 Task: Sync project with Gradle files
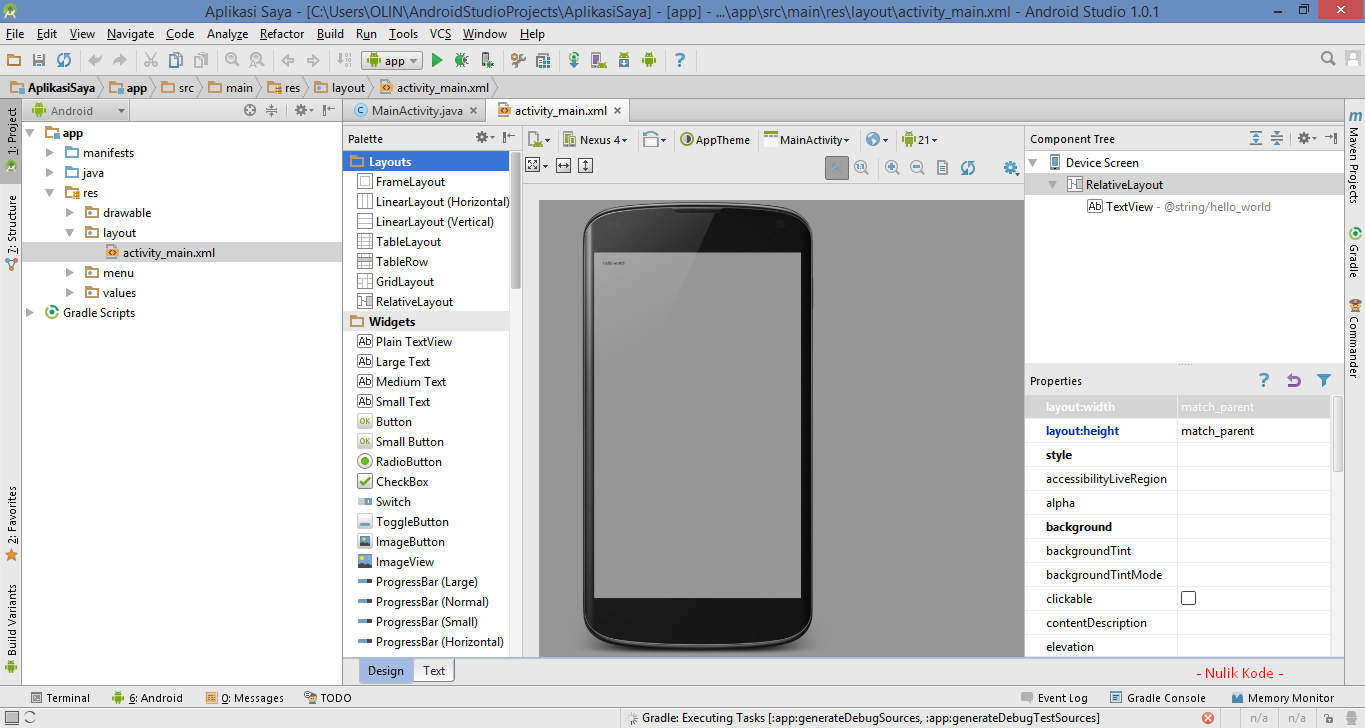tap(574, 60)
